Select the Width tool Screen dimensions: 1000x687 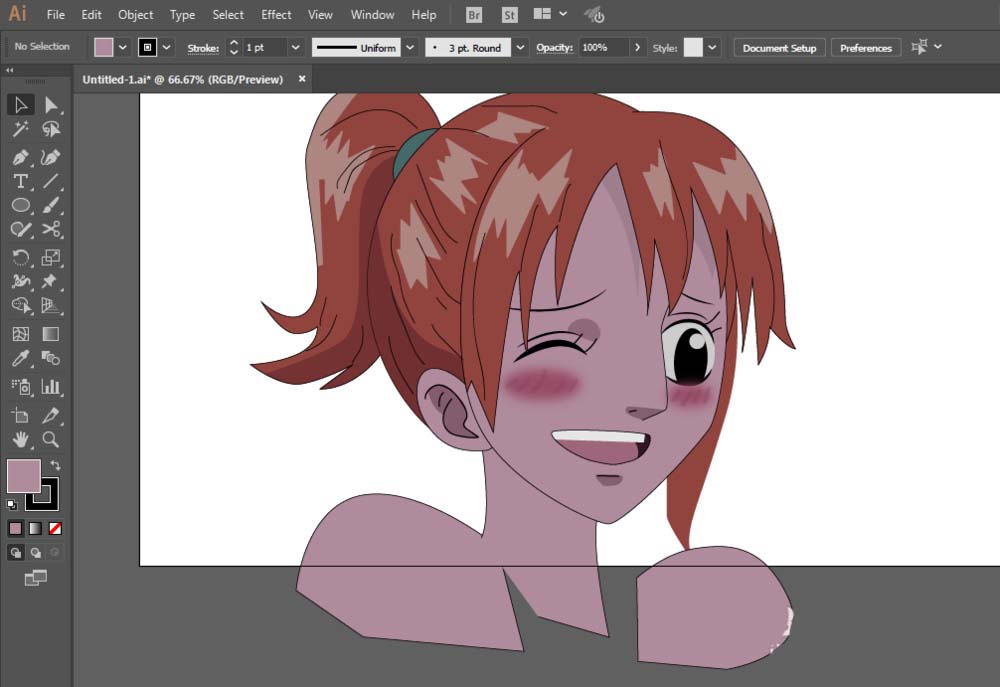click(20, 281)
